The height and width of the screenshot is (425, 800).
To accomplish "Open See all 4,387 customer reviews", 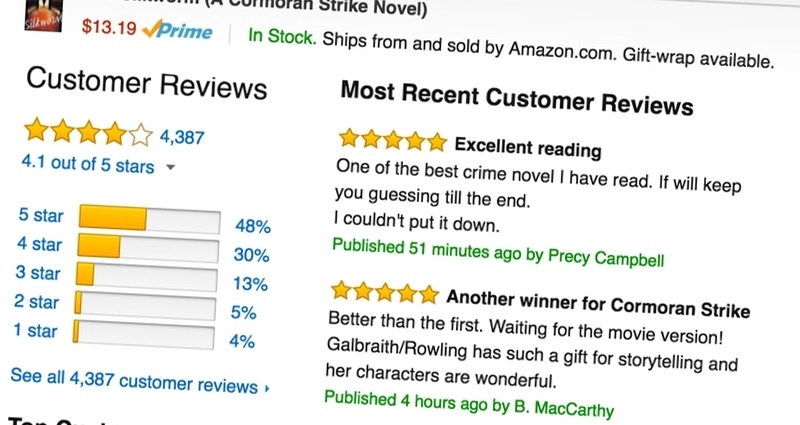I will 134,381.
